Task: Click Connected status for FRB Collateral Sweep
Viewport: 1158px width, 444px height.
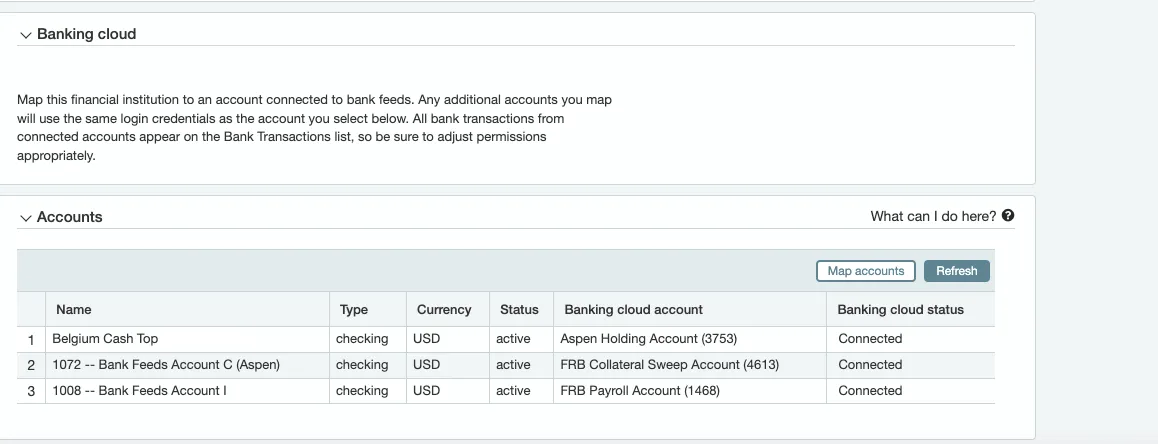Action: pos(870,364)
